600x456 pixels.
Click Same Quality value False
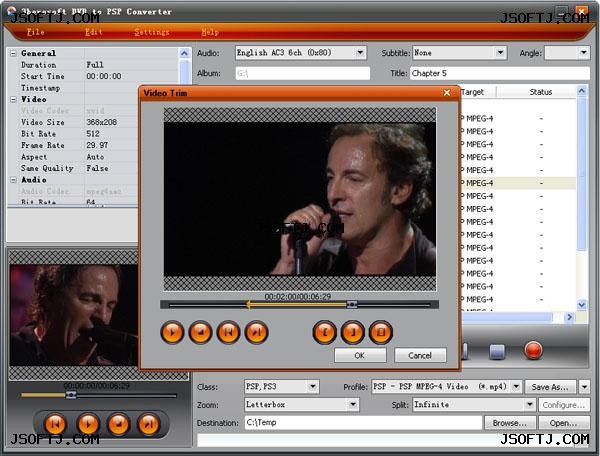click(x=97, y=168)
